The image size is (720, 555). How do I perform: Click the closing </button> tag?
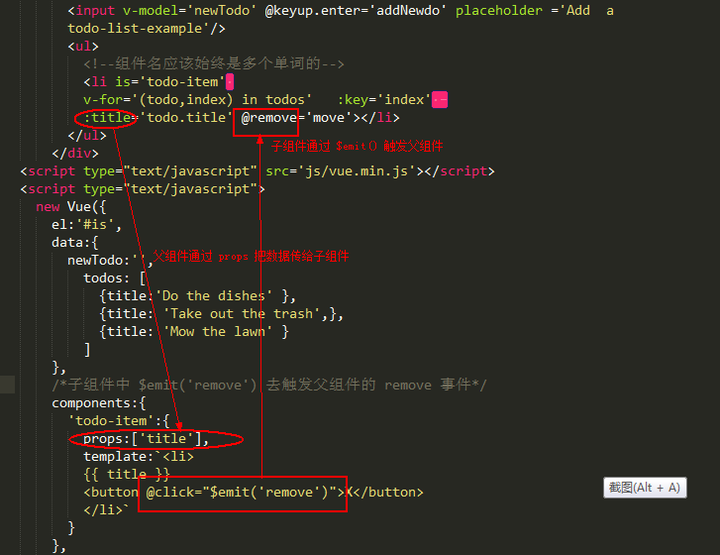(388, 492)
